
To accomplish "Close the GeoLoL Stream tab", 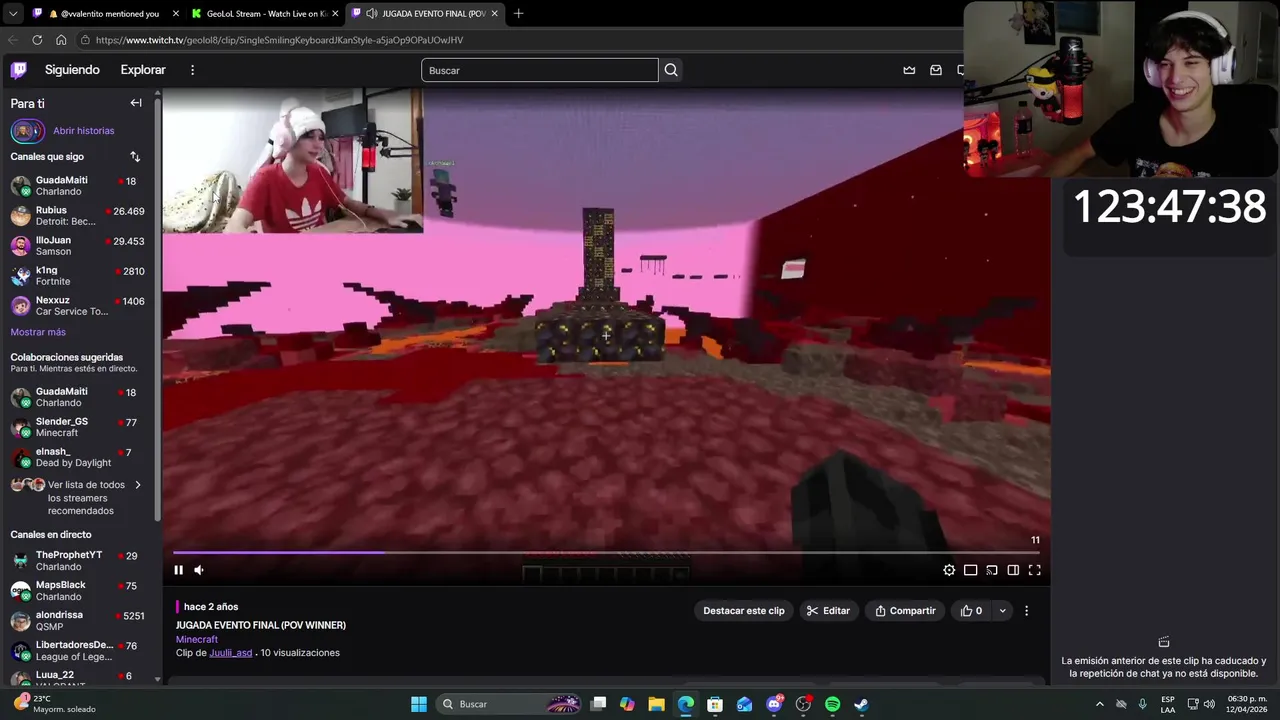I will (x=335, y=14).
